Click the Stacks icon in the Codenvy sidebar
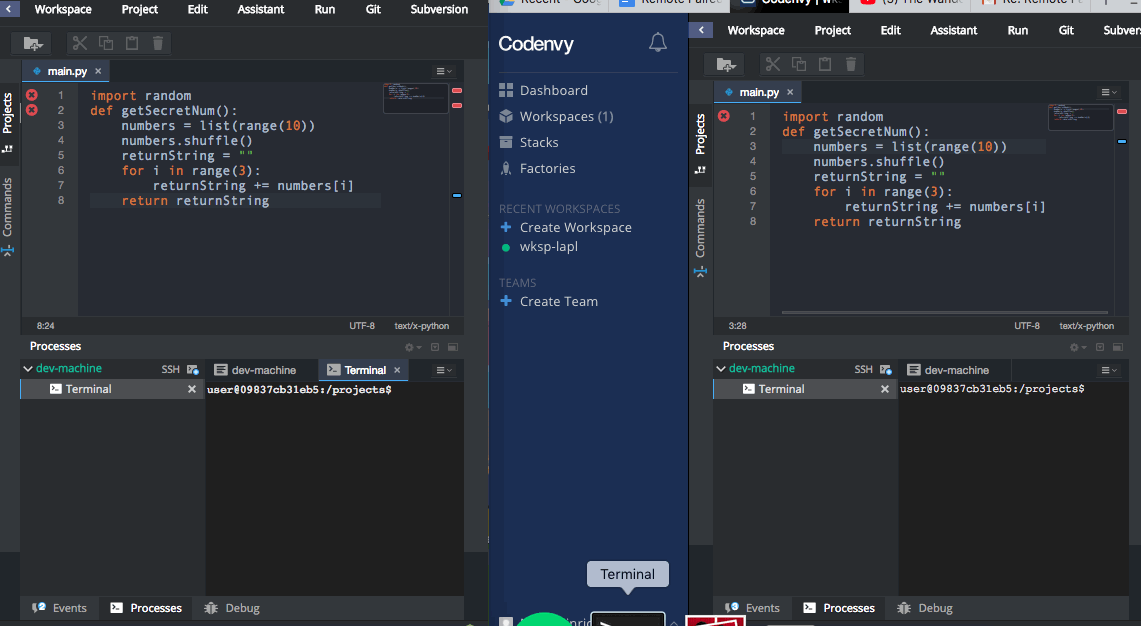This screenshot has width=1141, height=626. tap(507, 142)
